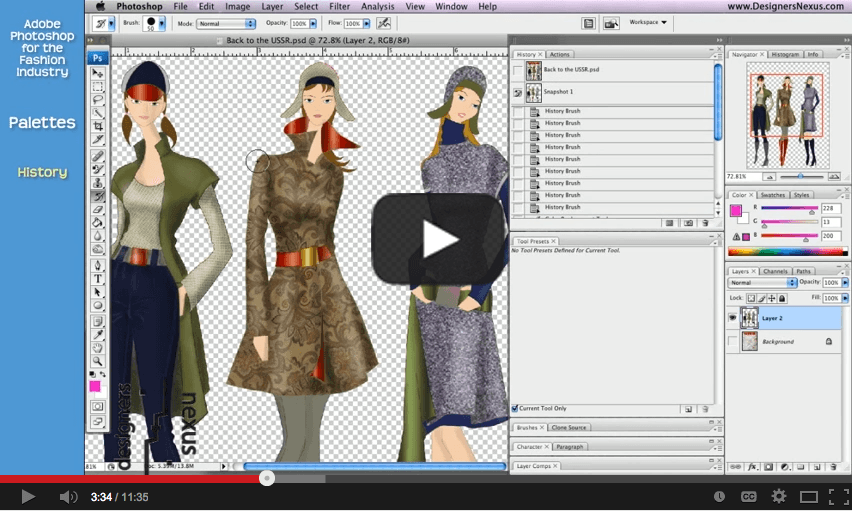Viewport: 852px width, 511px height.
Task: Toggle lock all icon
Action: point(782,298)
